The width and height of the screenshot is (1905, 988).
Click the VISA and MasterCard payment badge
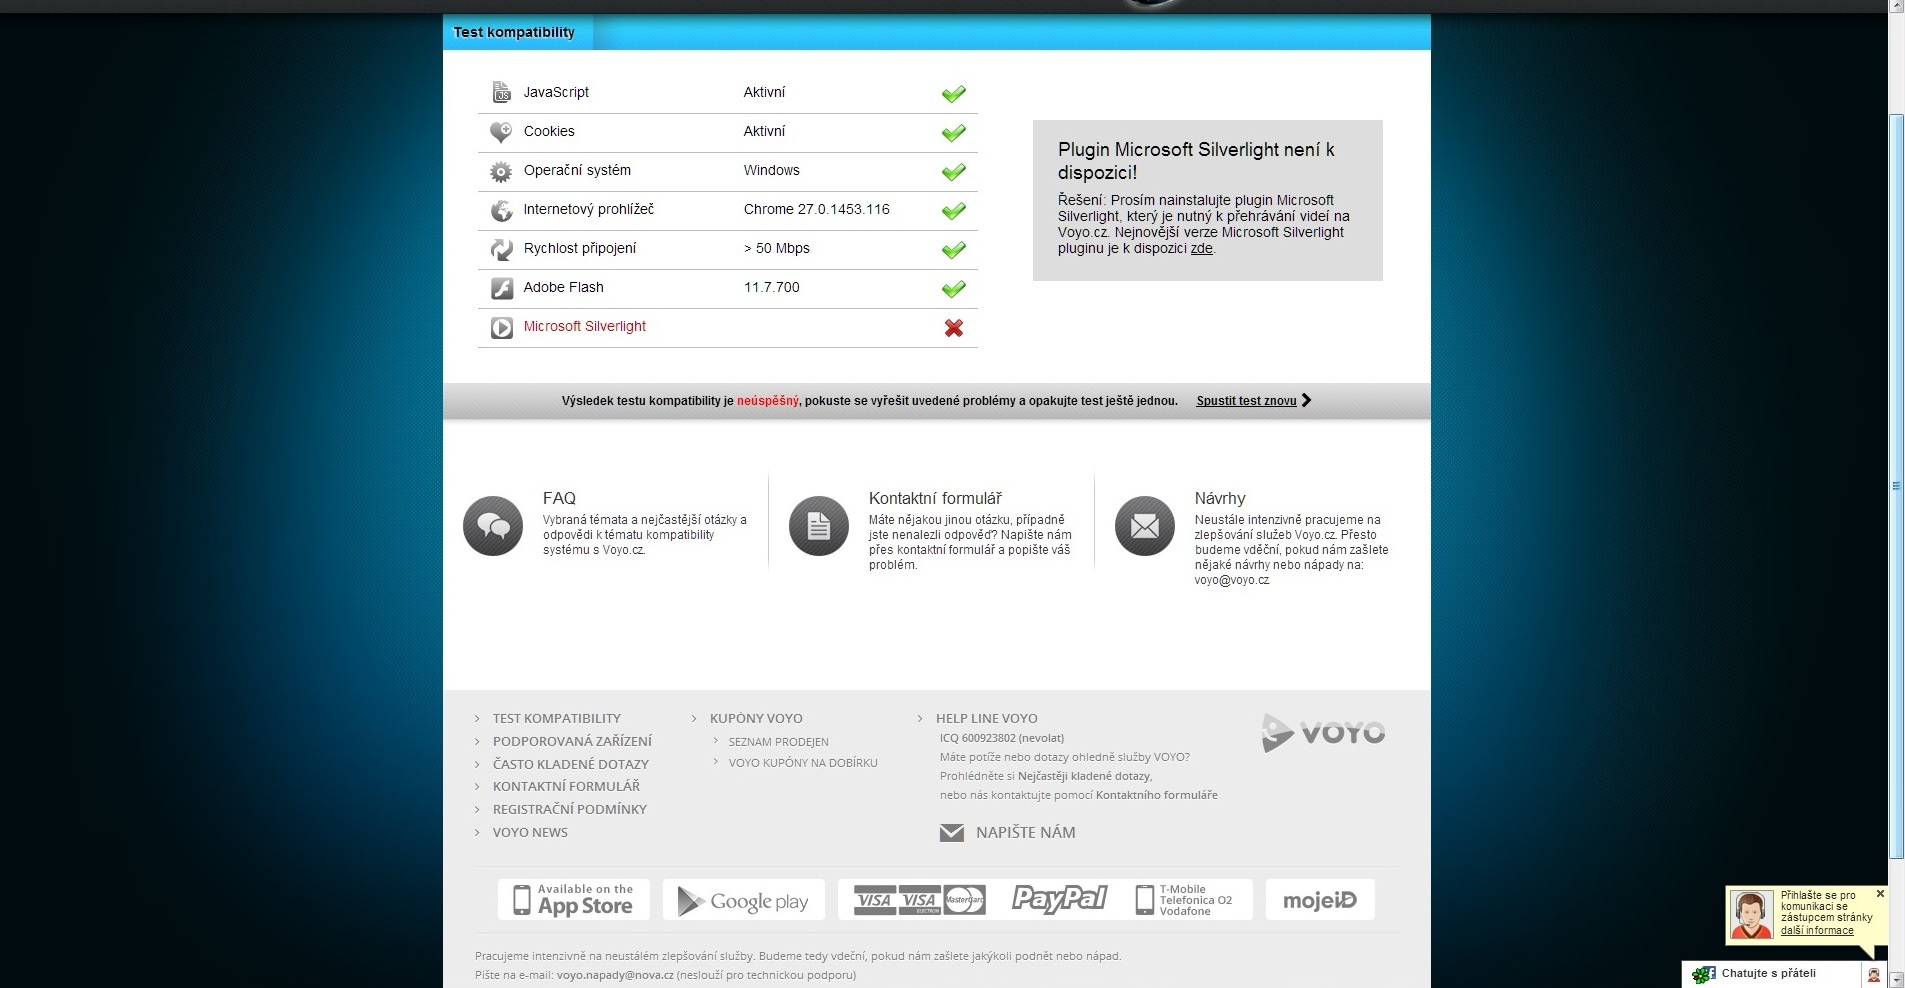[920, 899]
